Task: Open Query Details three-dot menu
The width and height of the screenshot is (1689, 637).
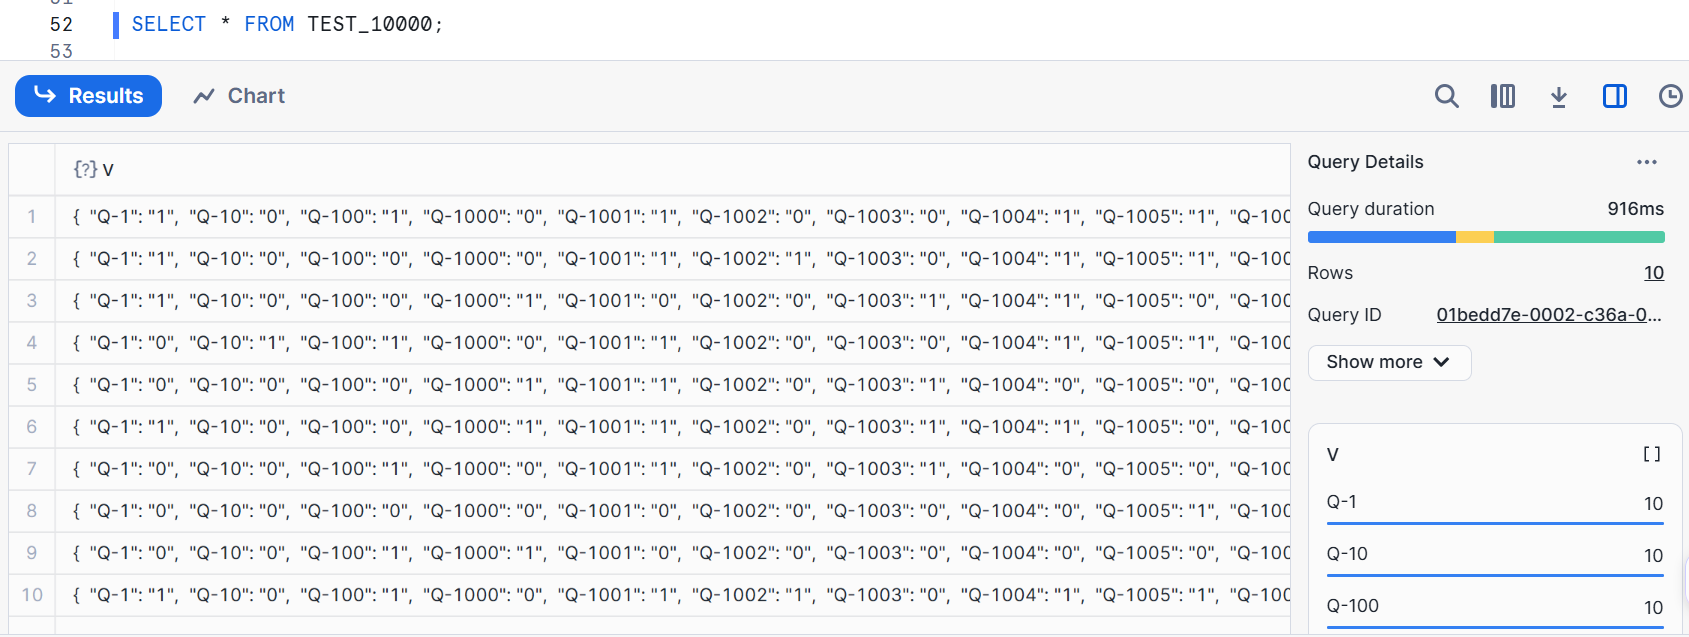Action: [x=1646, y=162]
